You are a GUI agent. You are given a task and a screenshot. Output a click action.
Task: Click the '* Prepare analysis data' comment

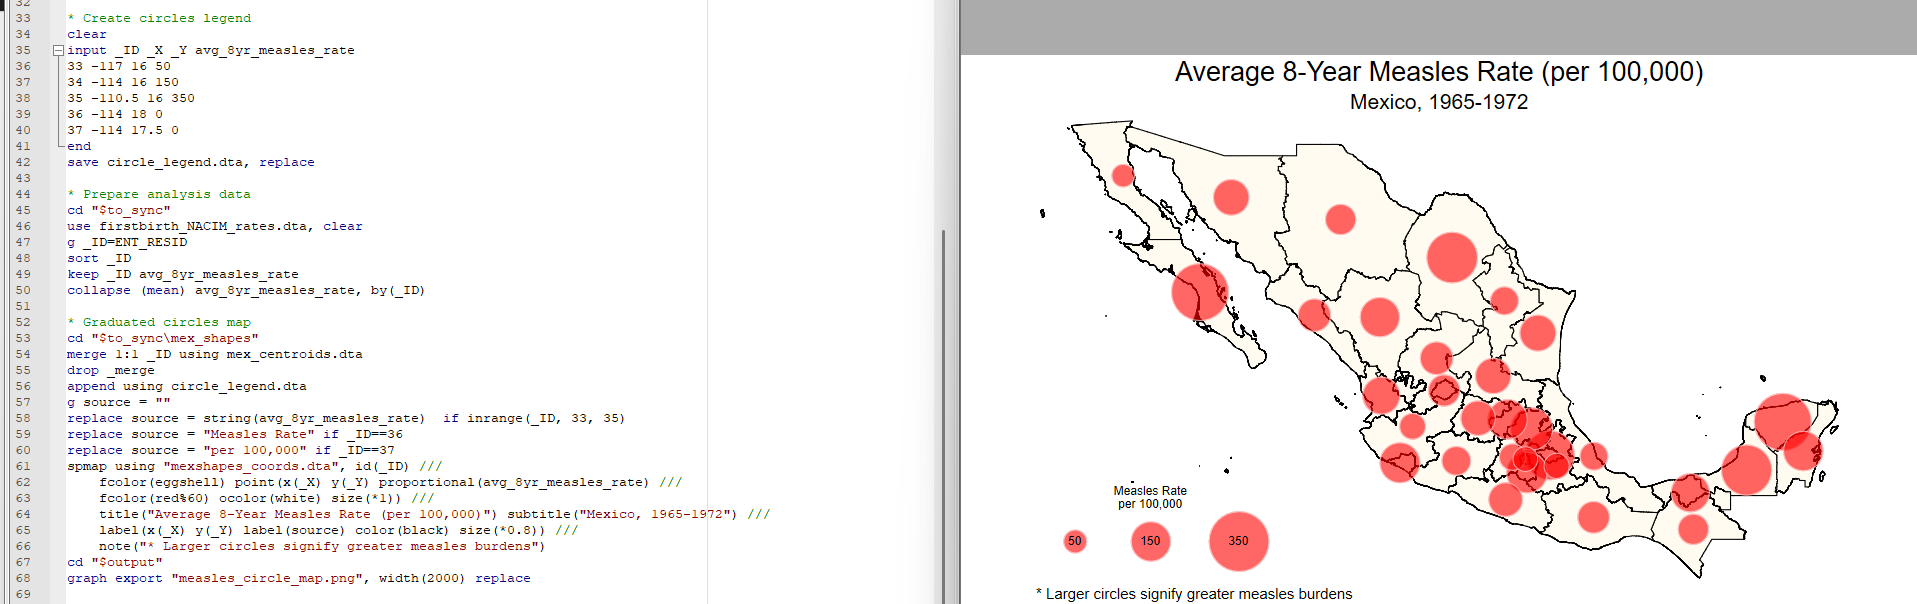(x=159, y=194)
